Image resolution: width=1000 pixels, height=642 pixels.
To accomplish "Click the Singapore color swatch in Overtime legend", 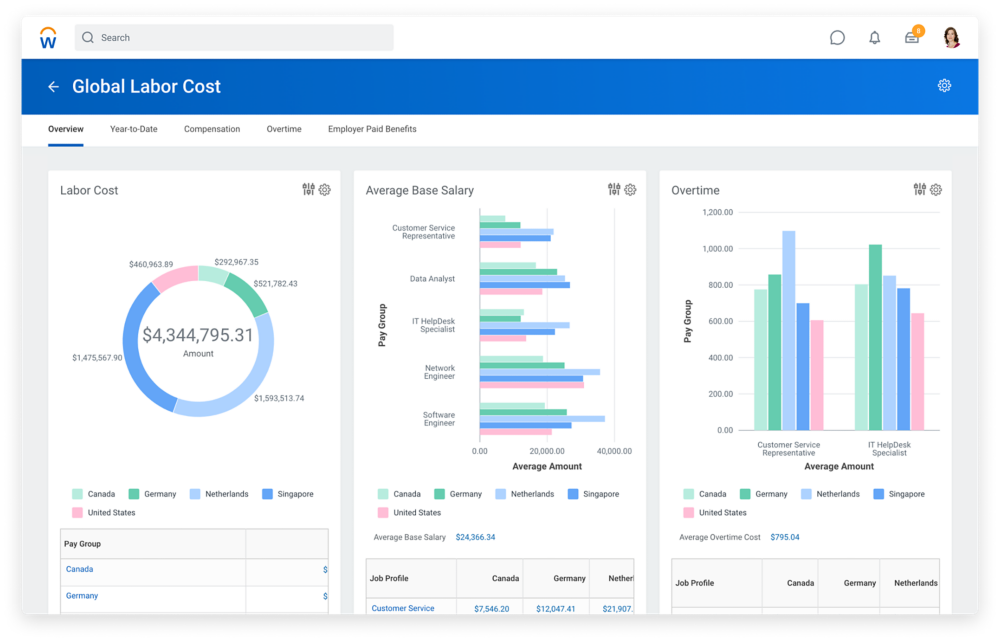I will point(878,494).
